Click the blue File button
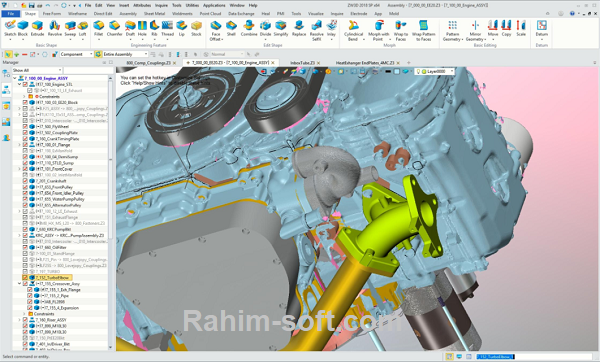This screenshot has width=600, height=362. coord(11,13)
